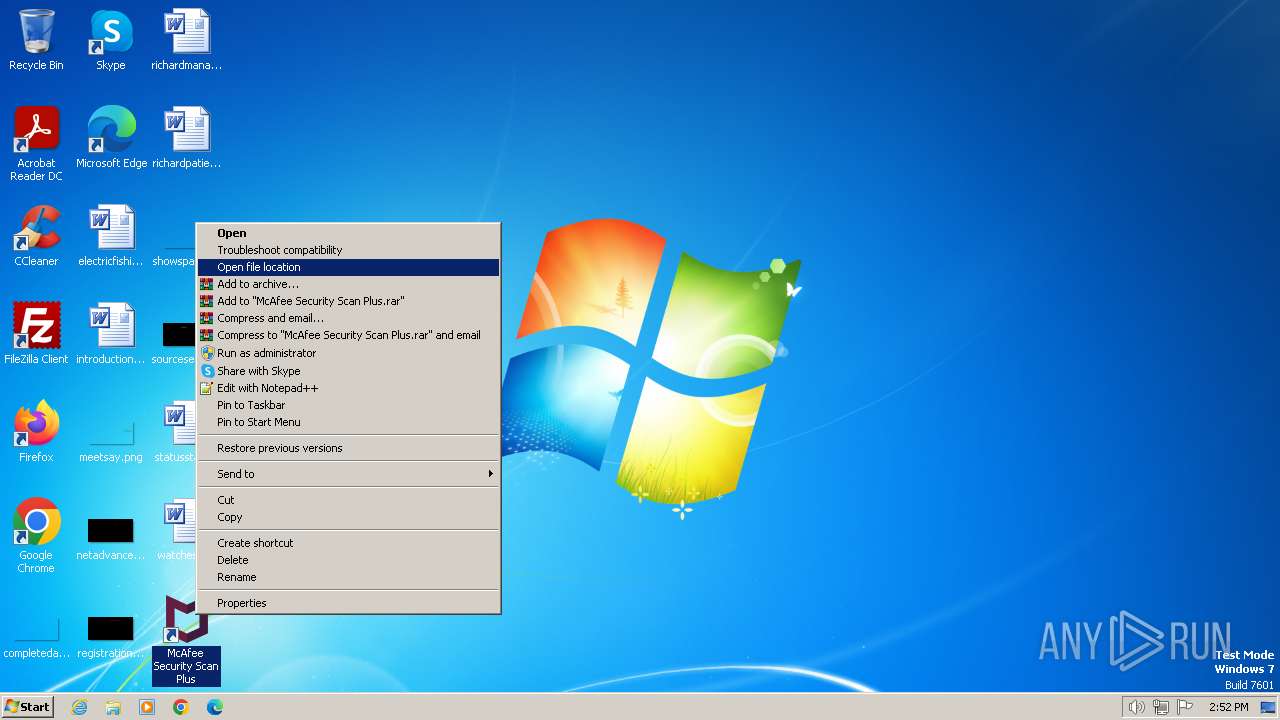Launch Chrome from the taskbar

point(181,707)
